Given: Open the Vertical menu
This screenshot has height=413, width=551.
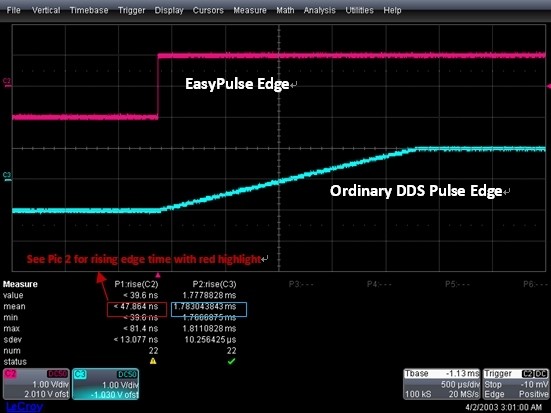Looking at the screenshot, I should (x=46, y=10).
